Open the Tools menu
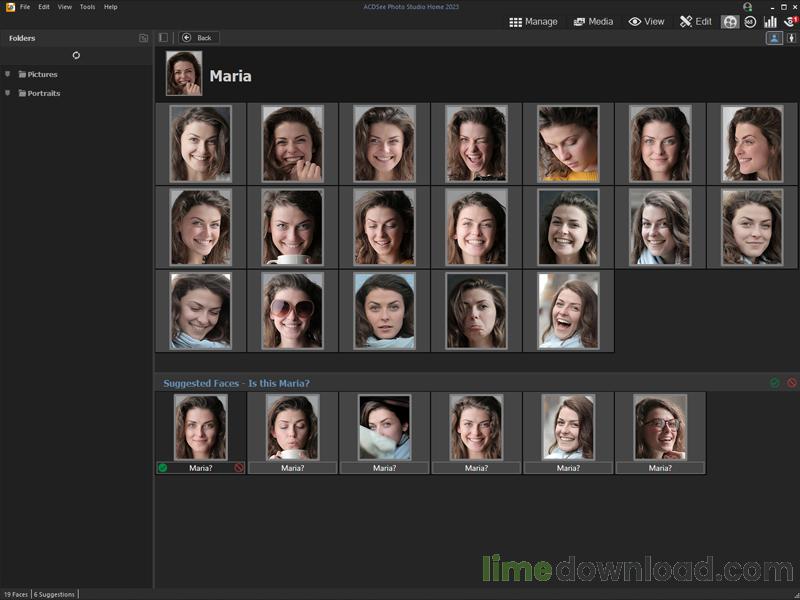This screenshot has height=600, width=800. click(87, 7)
